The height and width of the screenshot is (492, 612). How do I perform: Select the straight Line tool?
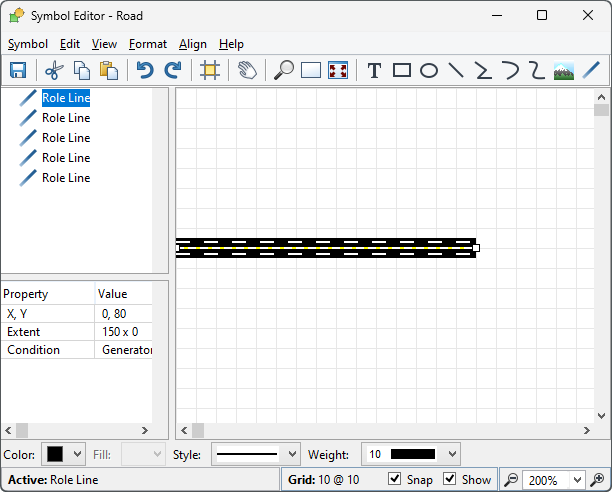456,71
